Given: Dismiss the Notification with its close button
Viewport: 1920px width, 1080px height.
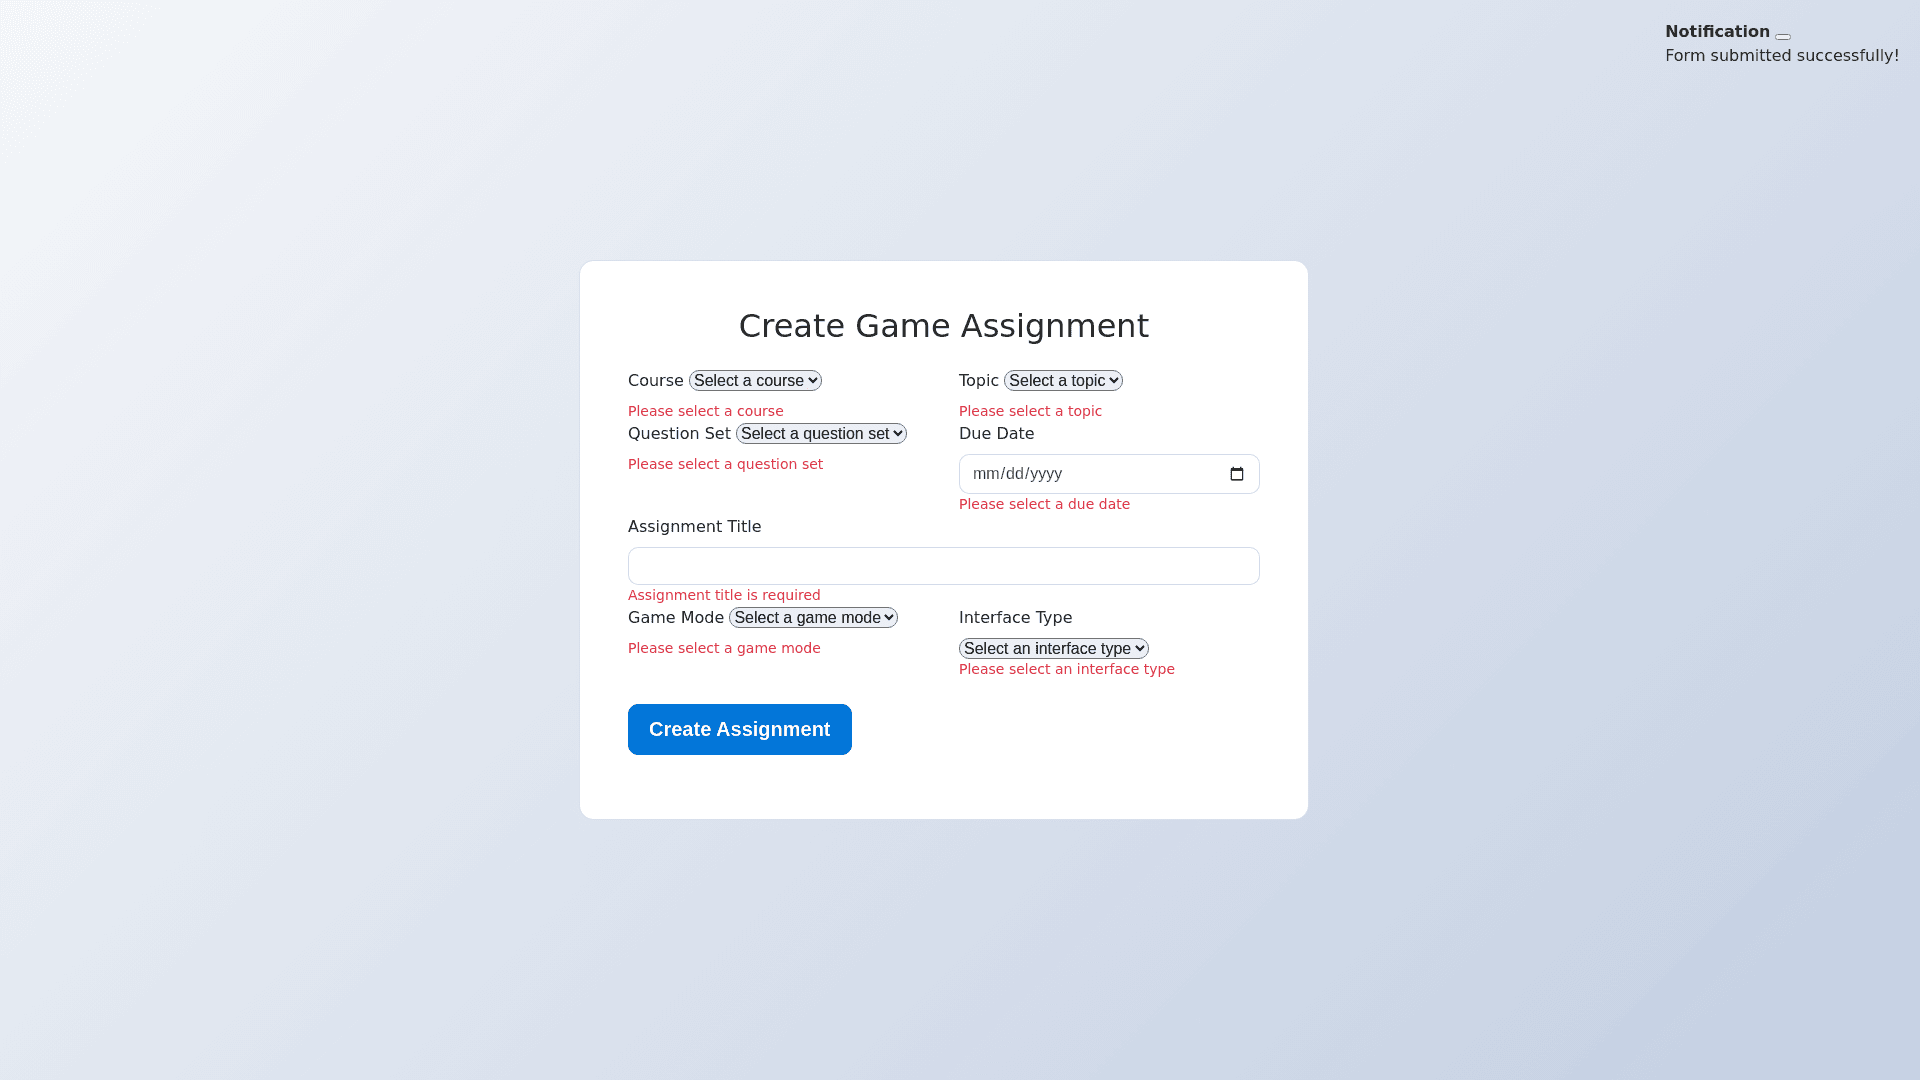Looking at the screenshot, I should click(x=1783, y=37).
